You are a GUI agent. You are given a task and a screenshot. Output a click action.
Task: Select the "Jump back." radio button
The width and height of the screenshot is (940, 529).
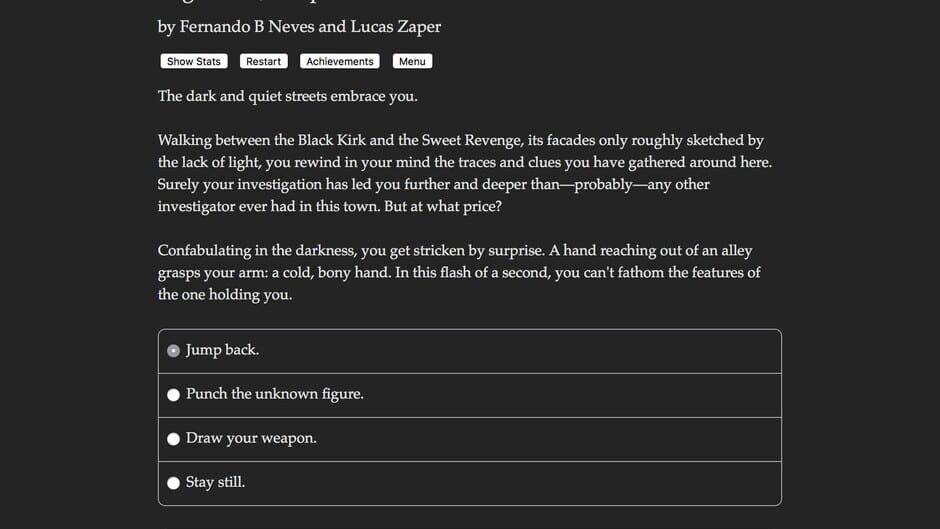click(174, 351)
